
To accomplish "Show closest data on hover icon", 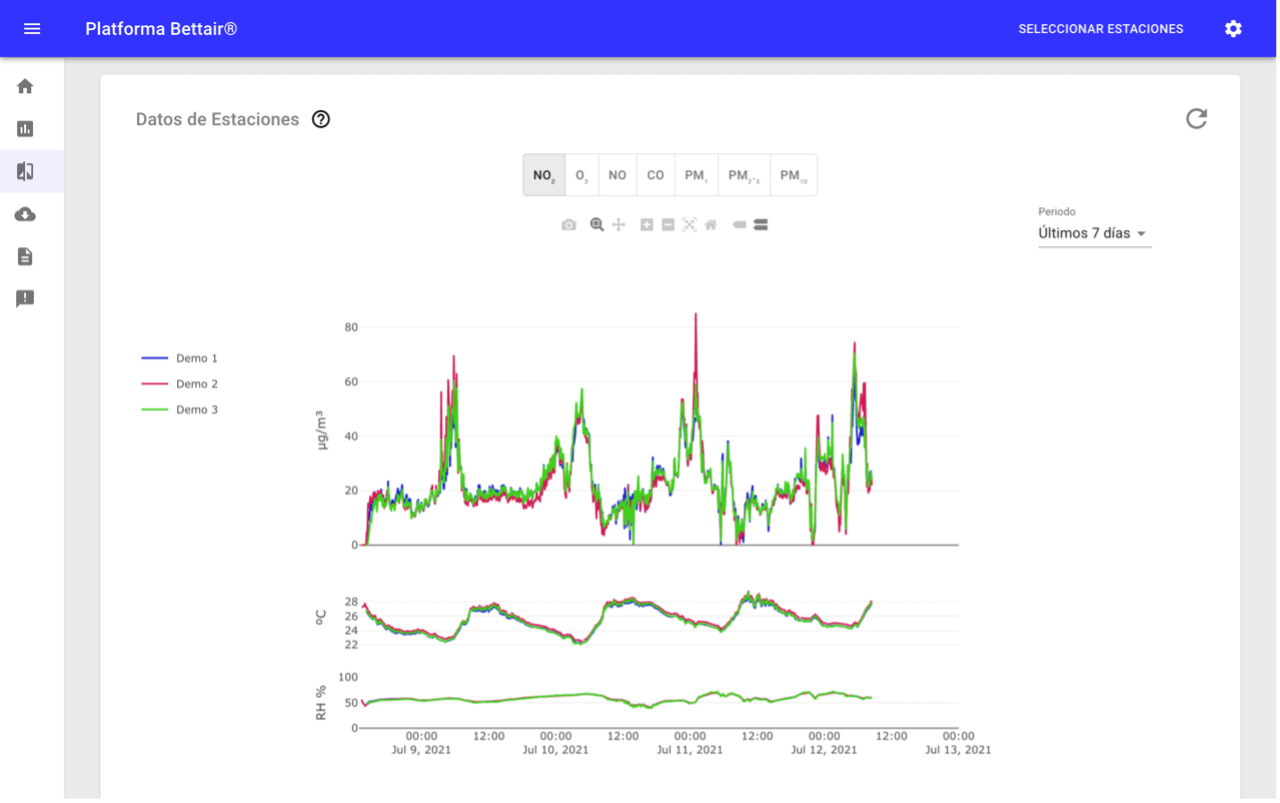I will (739, 225).
